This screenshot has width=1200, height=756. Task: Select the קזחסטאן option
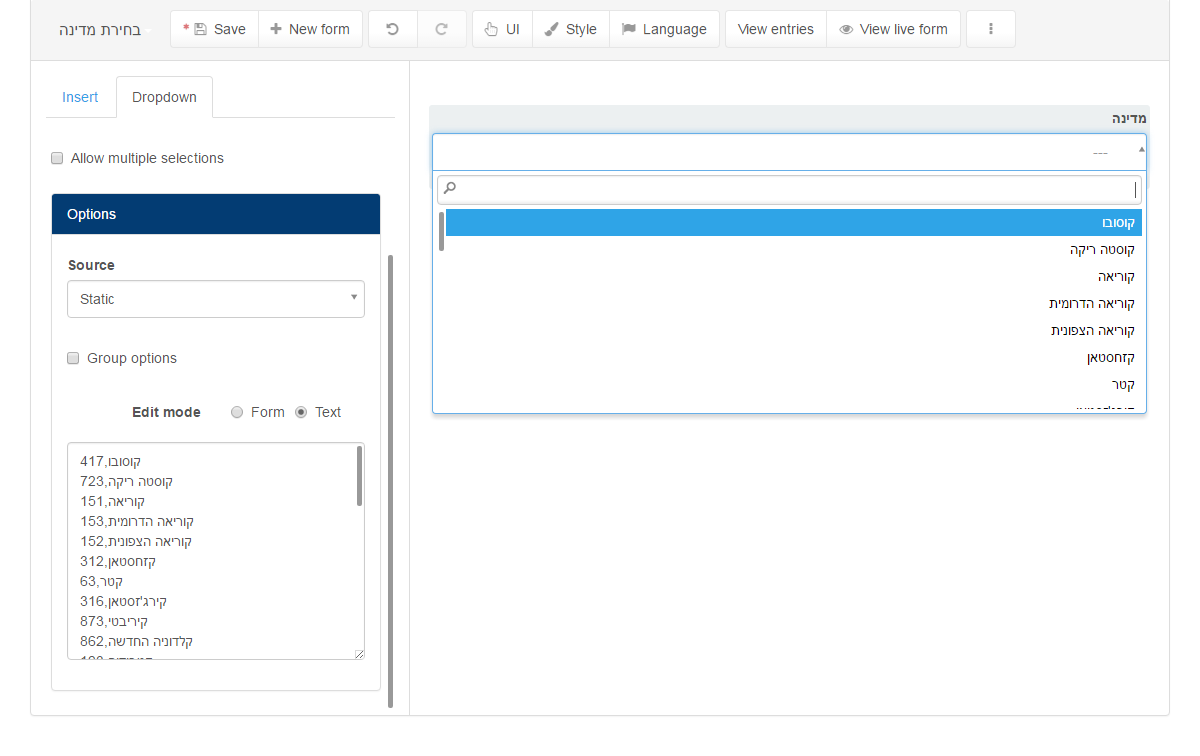click(x=793, y=357)
